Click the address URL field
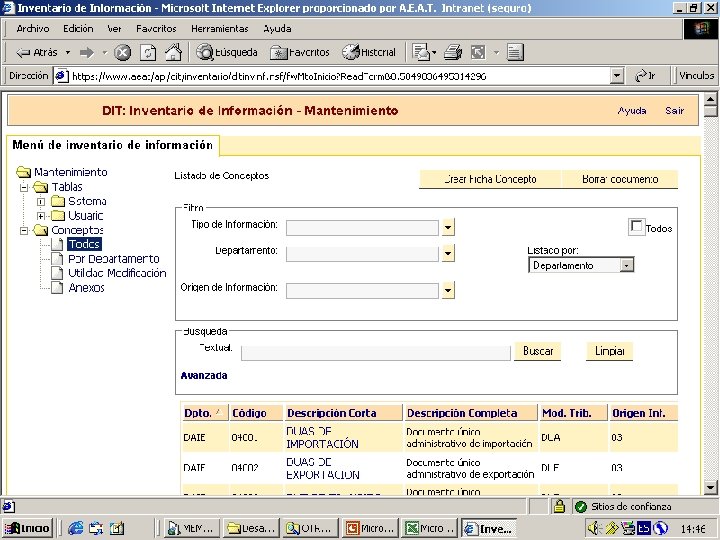Screen dimensions: 720x540 coord(340,76)
